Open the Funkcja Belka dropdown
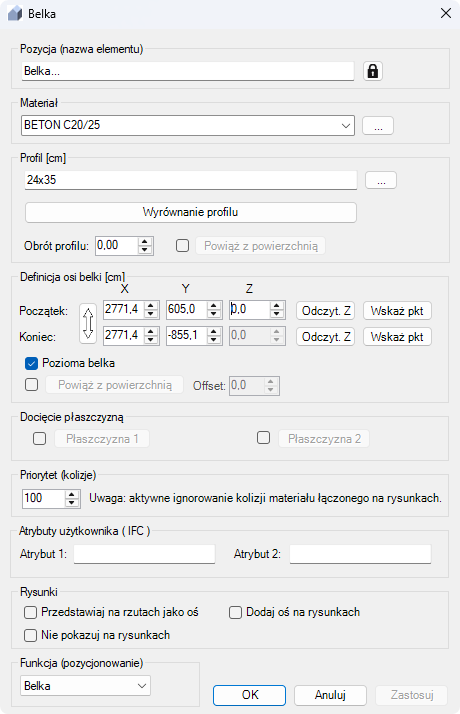The image size is (460, 714). point(86,686)
